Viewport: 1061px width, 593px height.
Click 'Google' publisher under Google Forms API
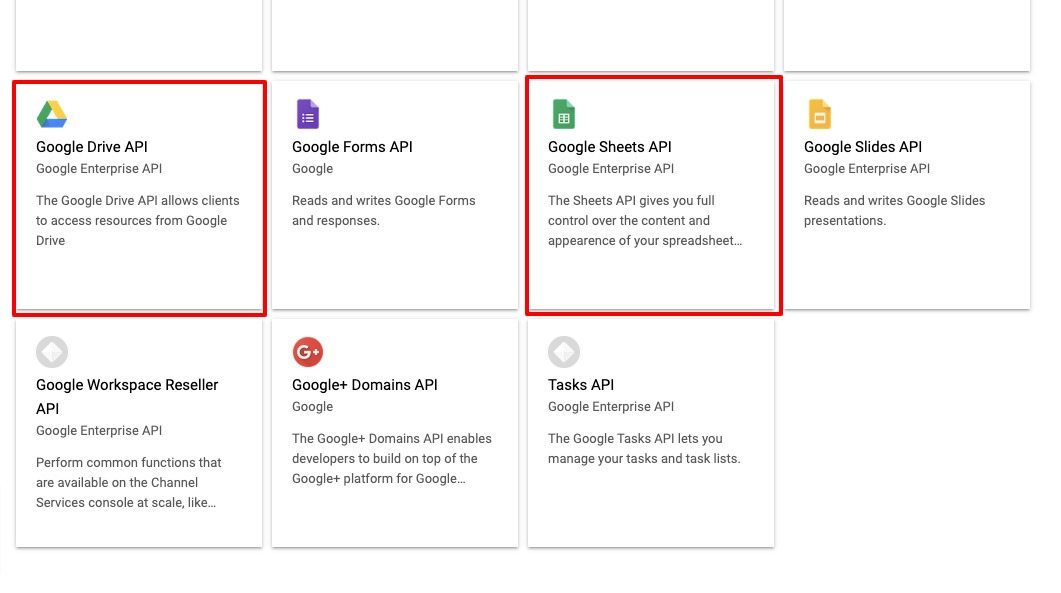(312, 169)
